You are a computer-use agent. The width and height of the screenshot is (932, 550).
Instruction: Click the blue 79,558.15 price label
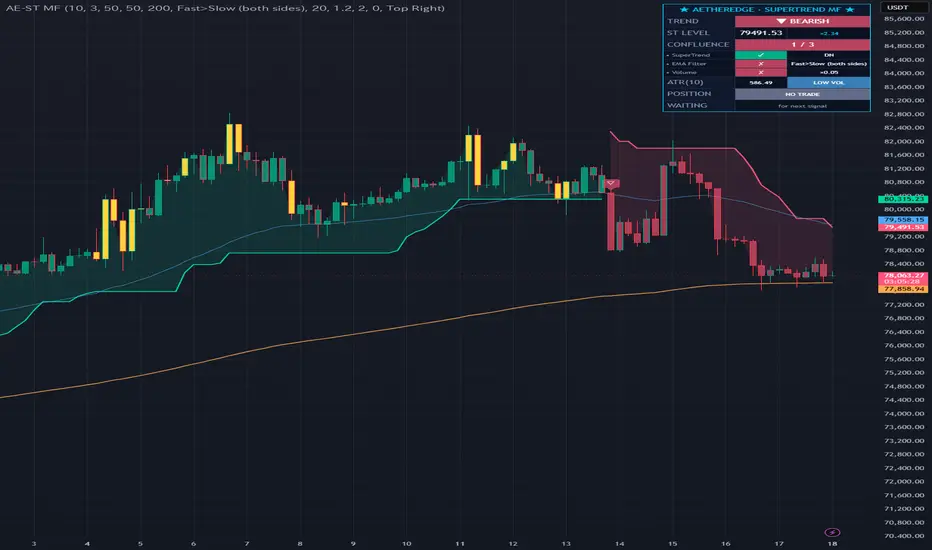pos(903,220)
